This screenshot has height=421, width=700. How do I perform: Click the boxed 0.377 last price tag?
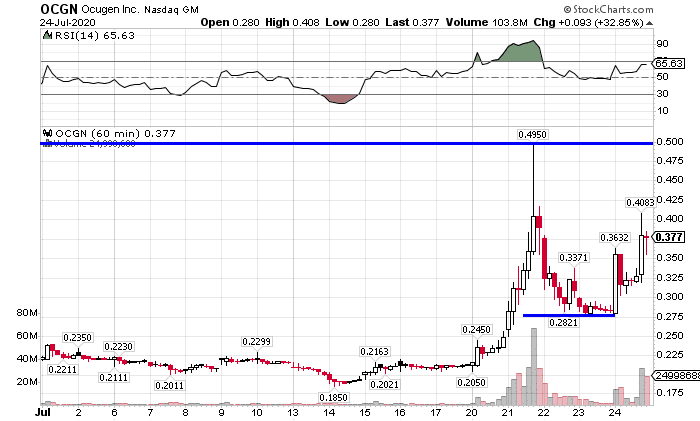coord(669,237)
